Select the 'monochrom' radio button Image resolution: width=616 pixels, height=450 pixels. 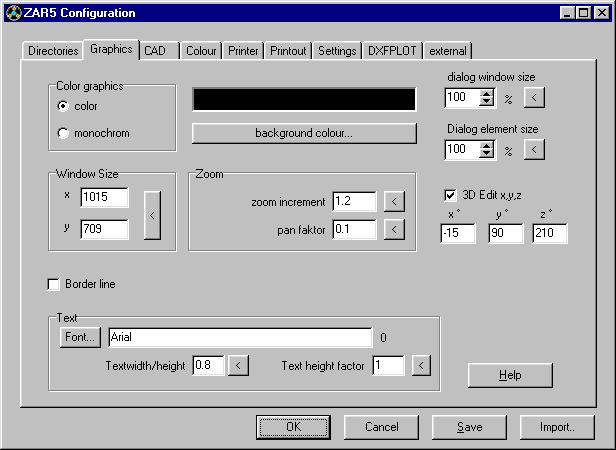64,133
